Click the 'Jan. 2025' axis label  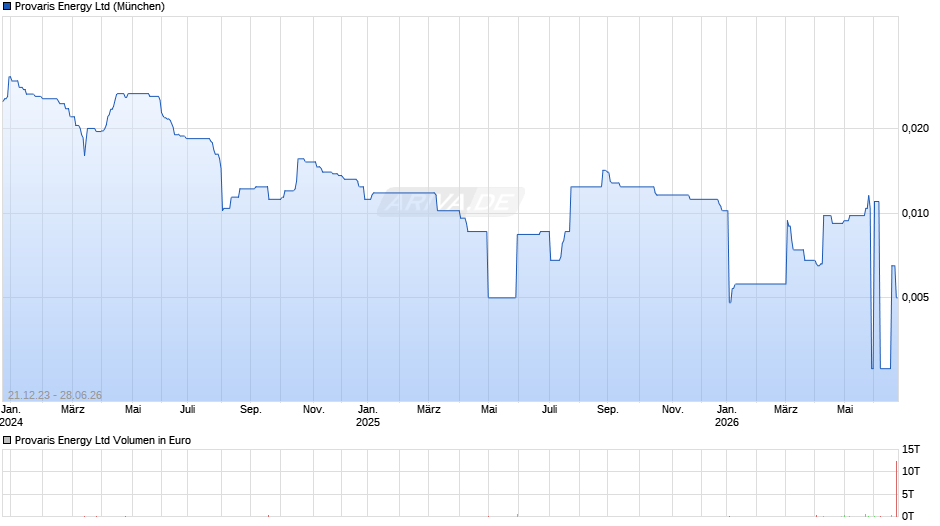pos(367,416)
